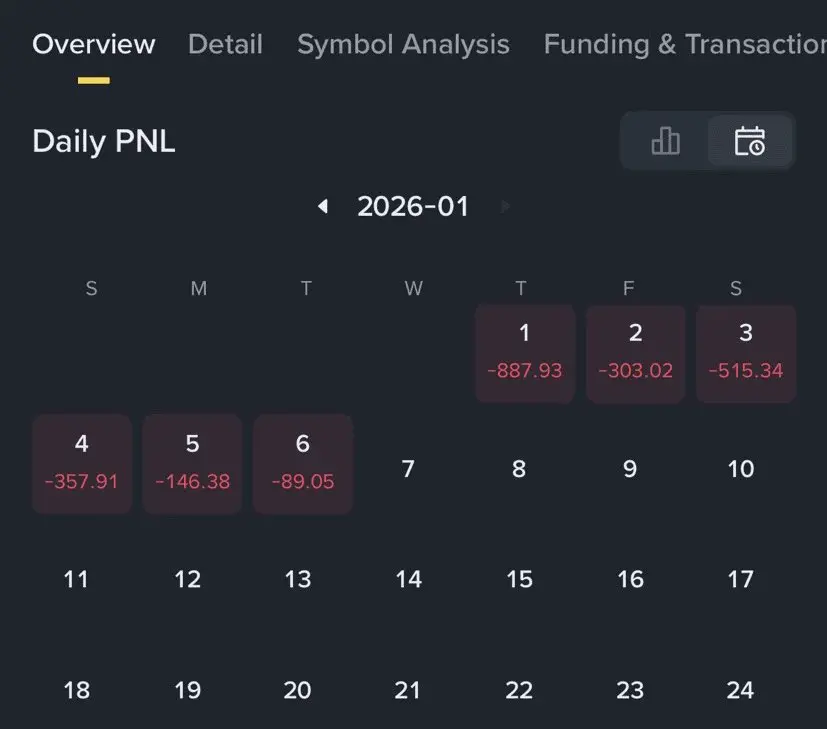The width and height of the screenshot is (827, 729).
Task: Select January 3 with -515.34 loss
Action: tap(746, 354)
